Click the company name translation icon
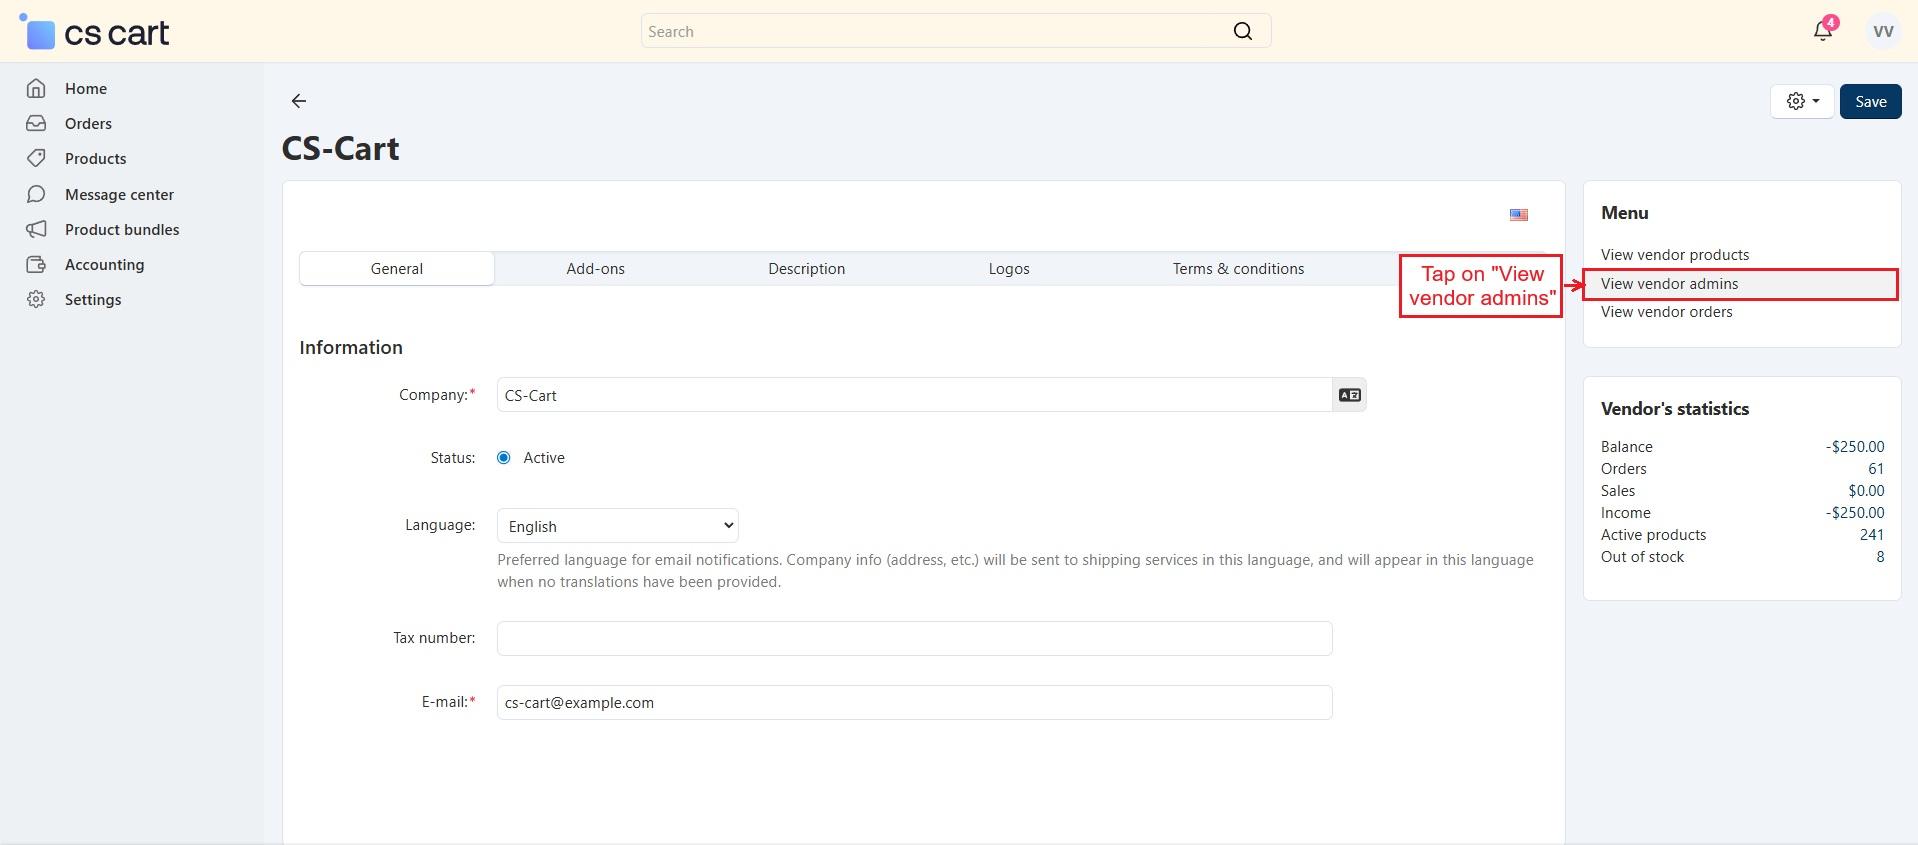The height and width of the screenshot is (845, 1918). [x=1349, y=395]
